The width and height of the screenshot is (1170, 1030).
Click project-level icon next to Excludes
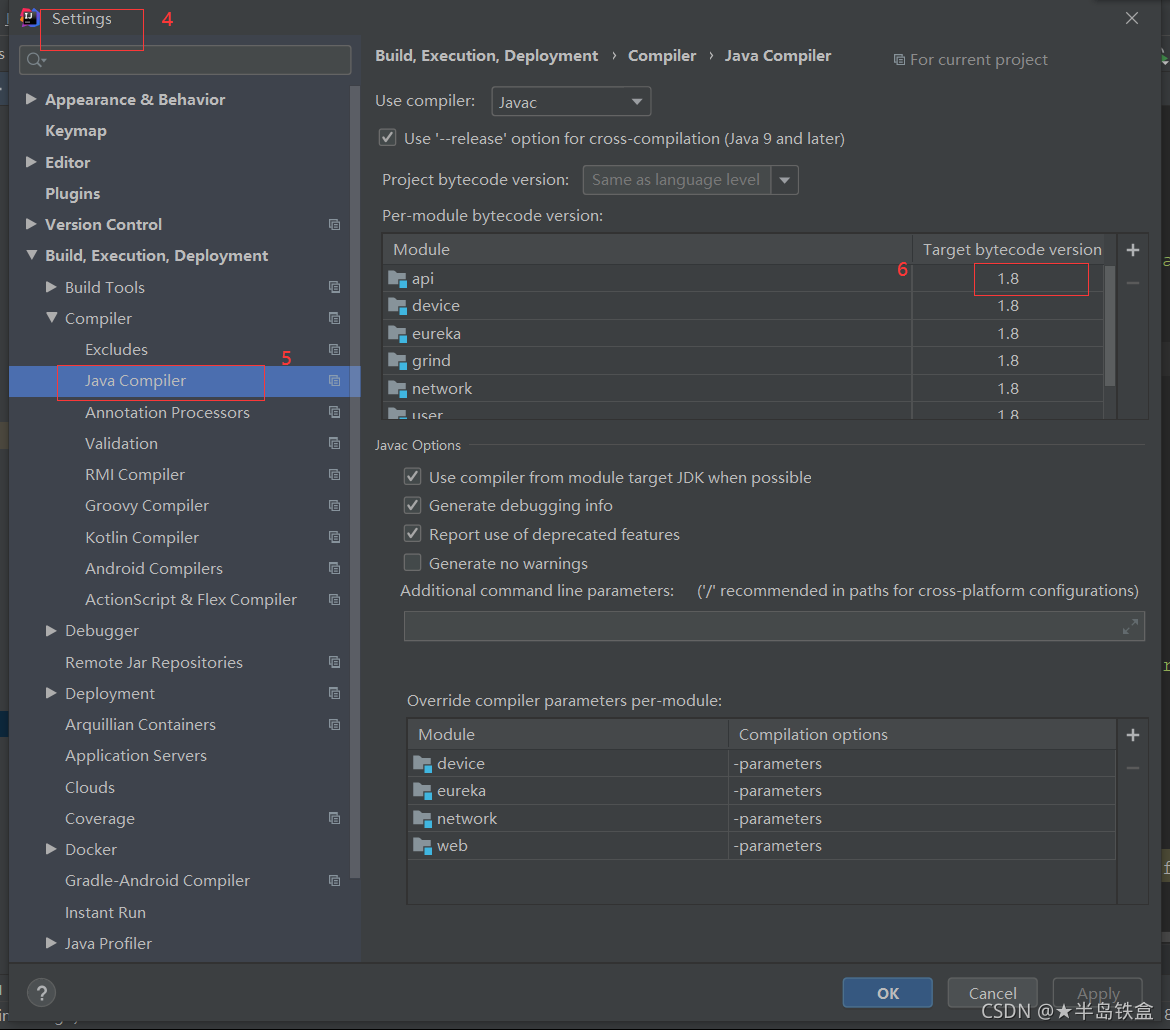334,349
